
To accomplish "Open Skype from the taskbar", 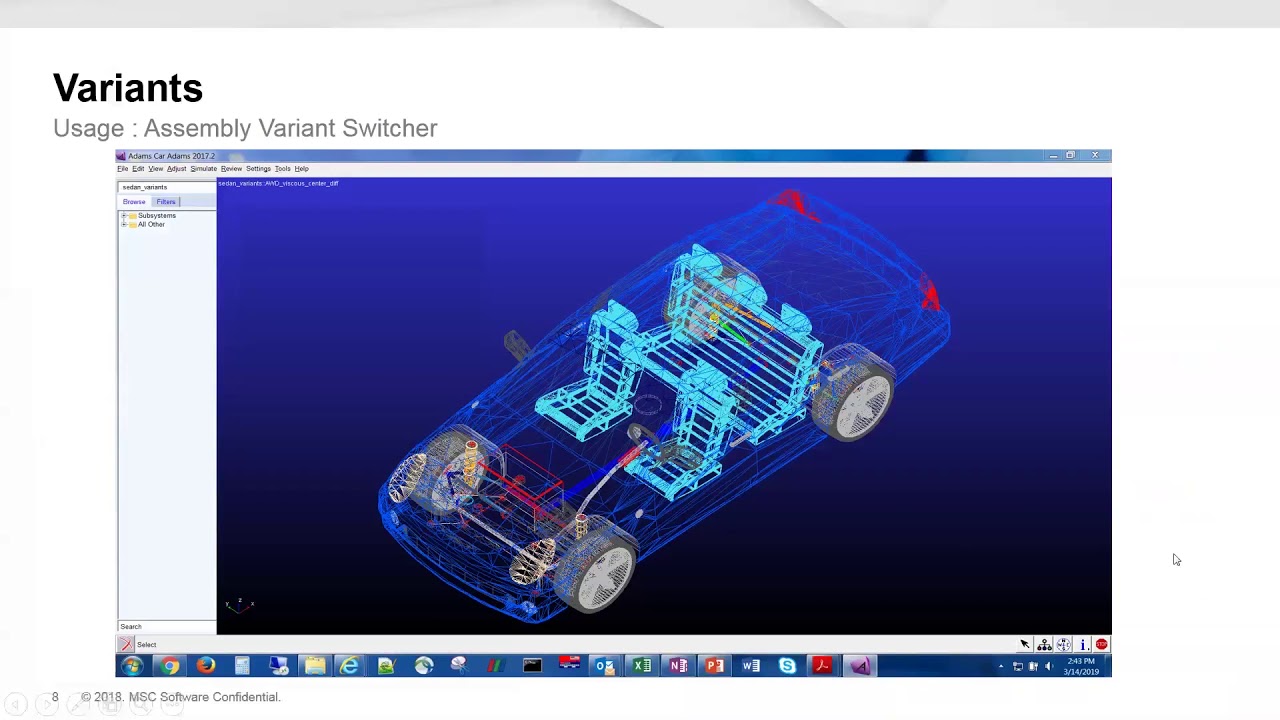I will [x=787, y=666].
